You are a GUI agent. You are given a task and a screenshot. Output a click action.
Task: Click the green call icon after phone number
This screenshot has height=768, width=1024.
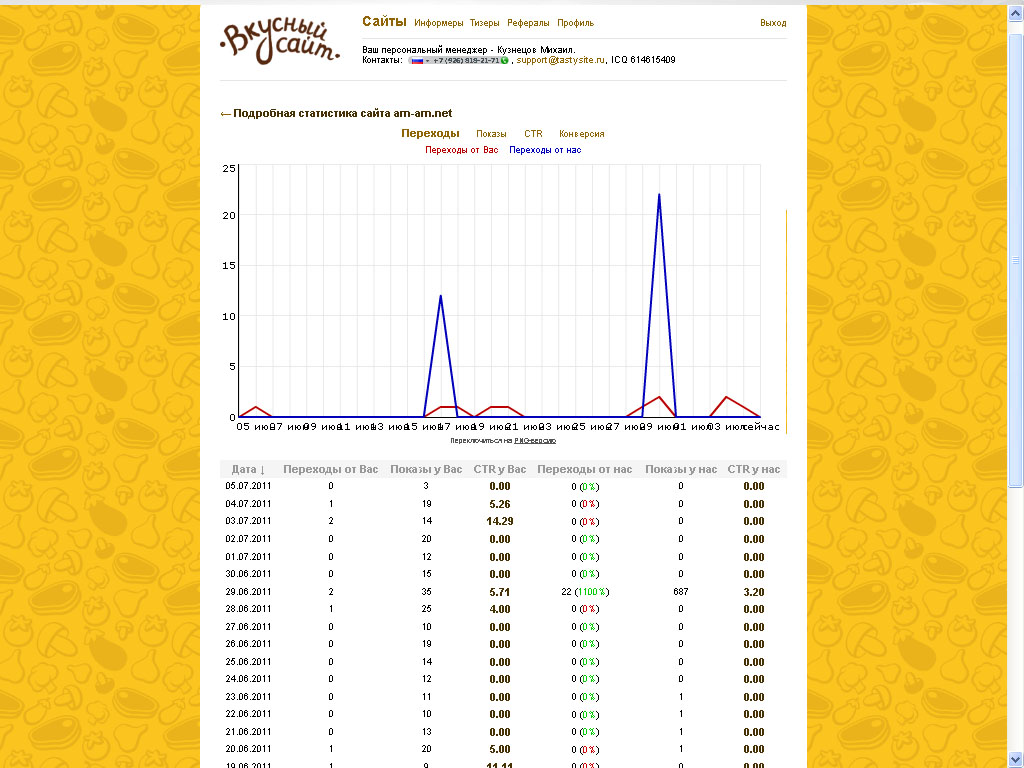click(505, 60)
